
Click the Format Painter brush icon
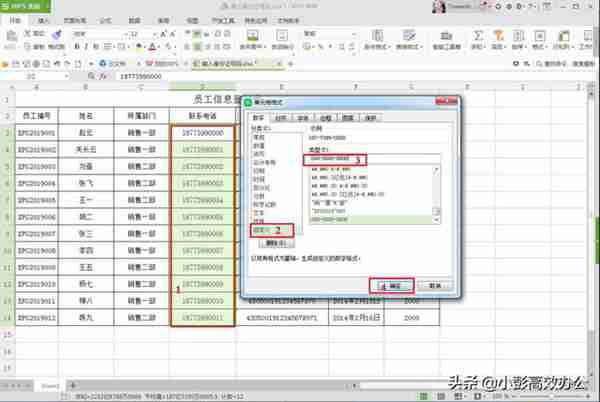tap(57, 32)
